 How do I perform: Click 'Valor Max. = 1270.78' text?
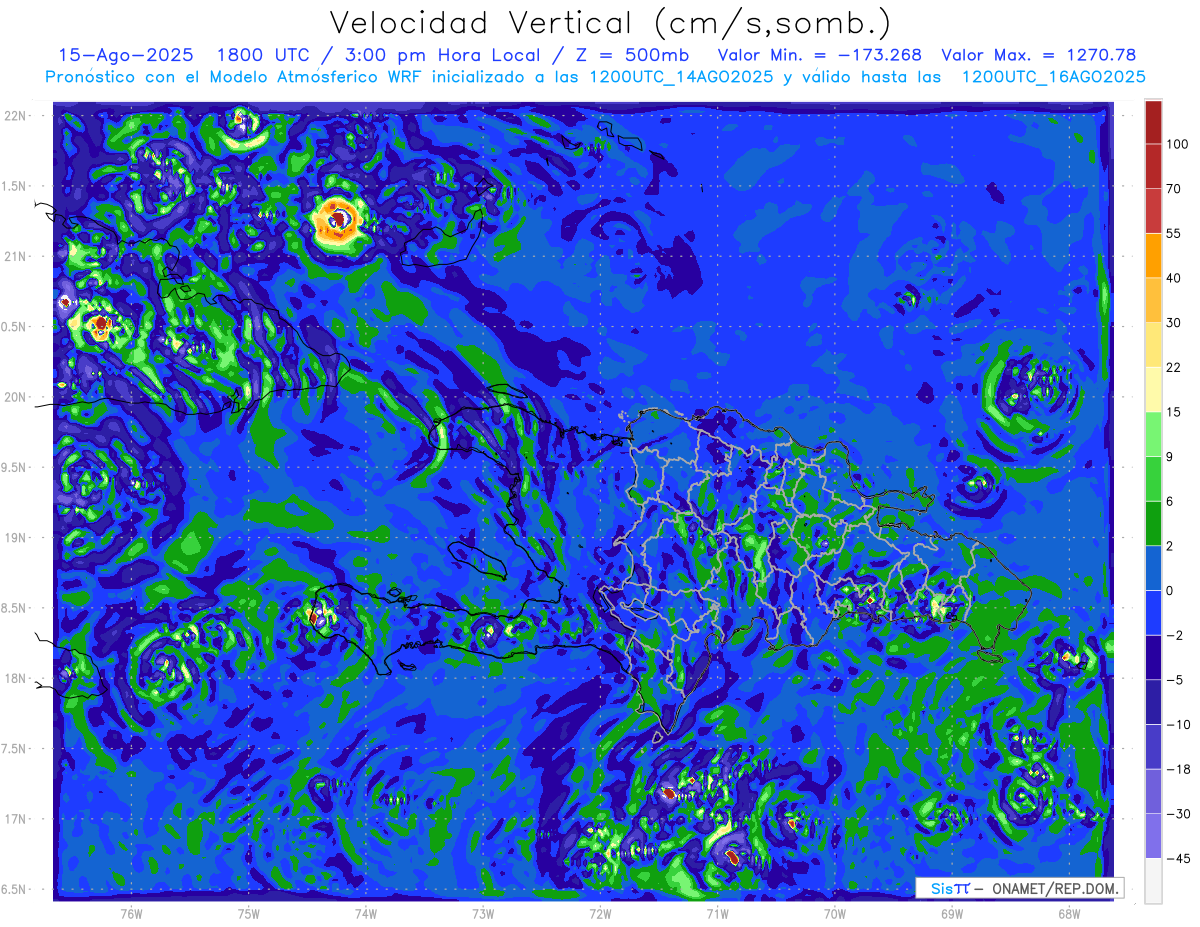(1038, 55)
